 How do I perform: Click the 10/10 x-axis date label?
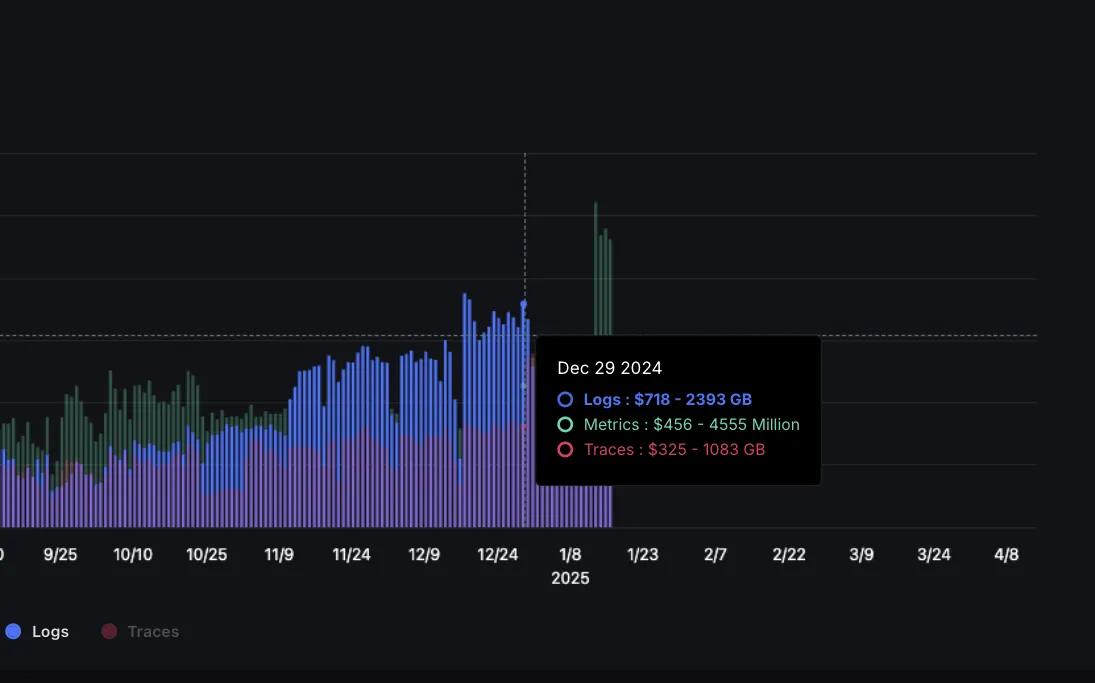[133, 555]
